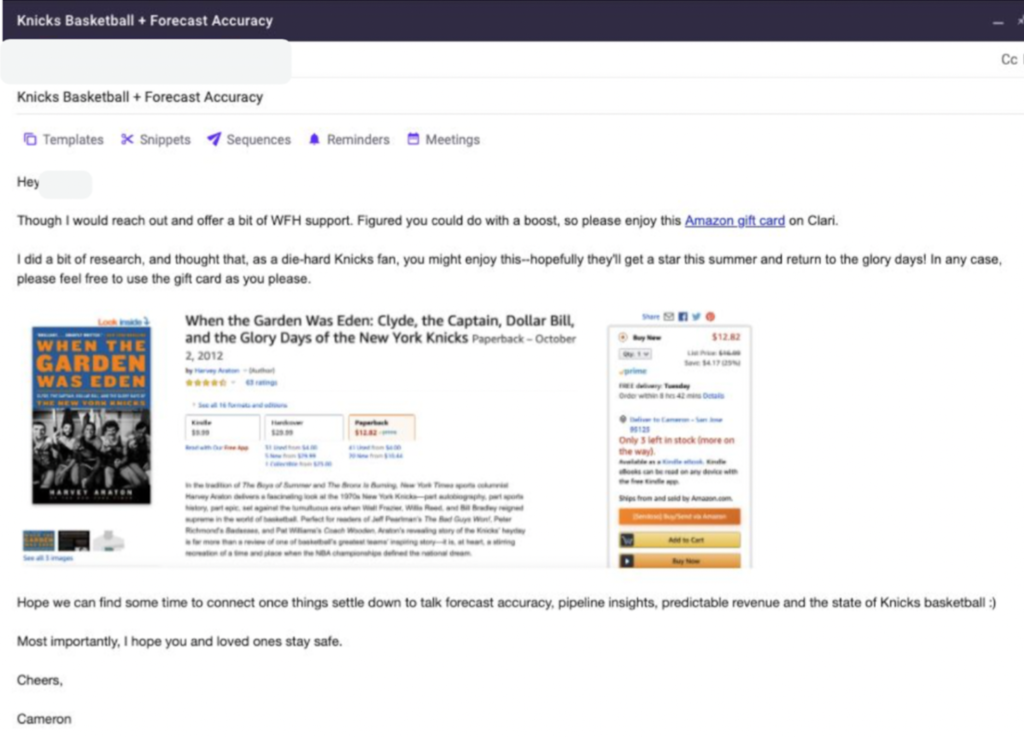Follow the Amazon gift card link
The height and width of the screenshot is (737, 1024).
tap(734, 221)
